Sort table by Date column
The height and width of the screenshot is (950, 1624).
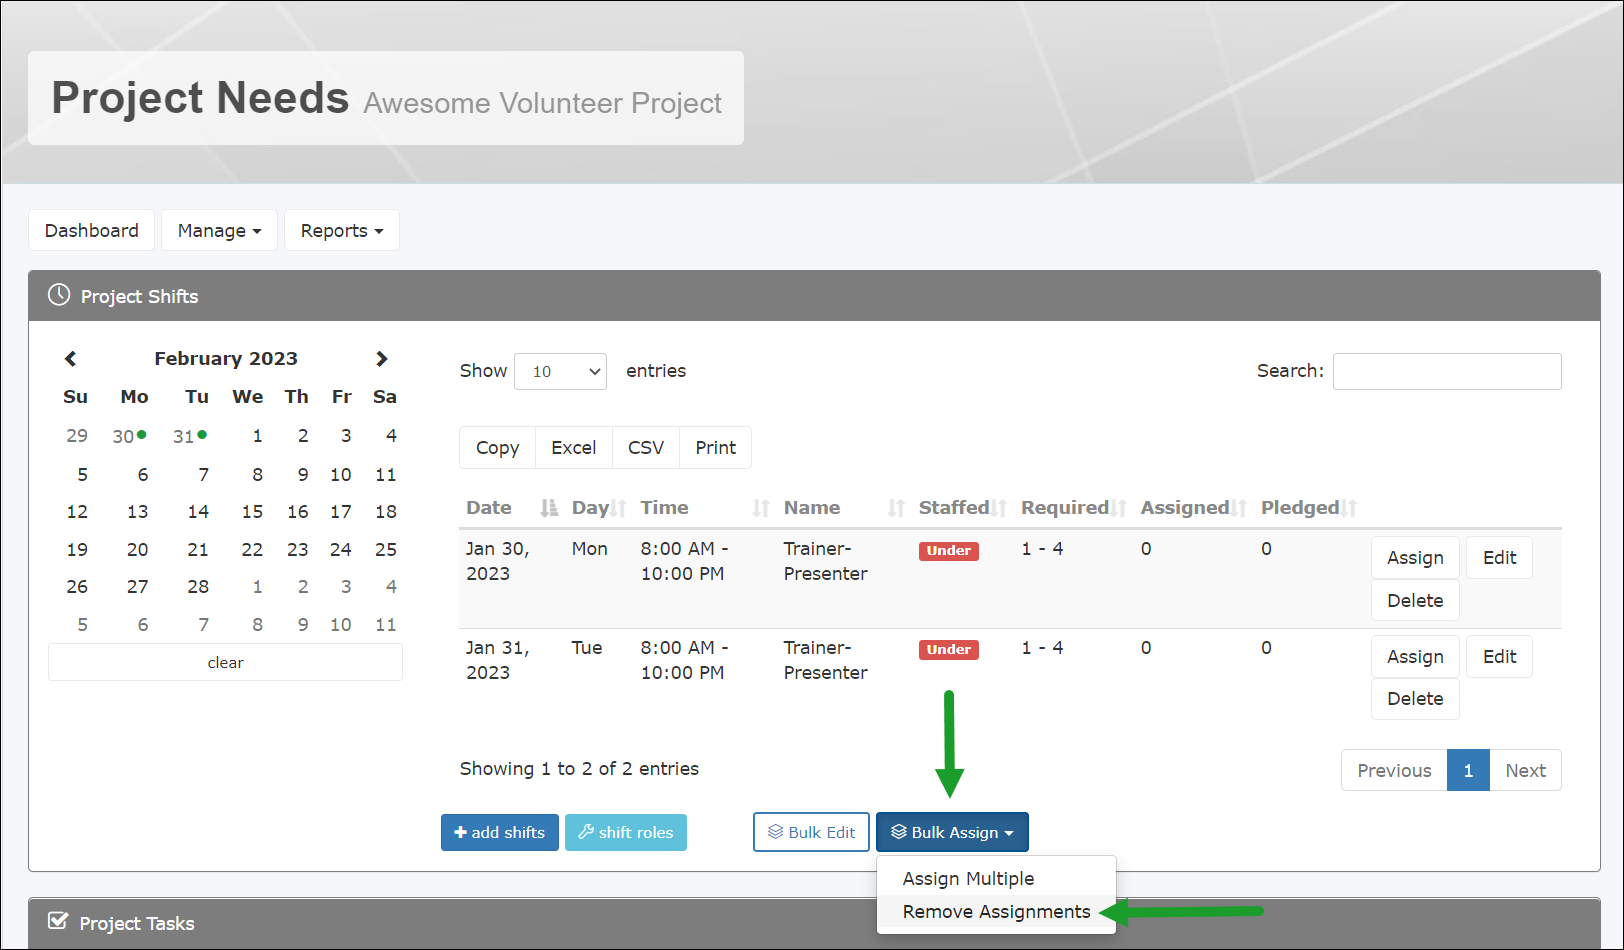[511, 508]
